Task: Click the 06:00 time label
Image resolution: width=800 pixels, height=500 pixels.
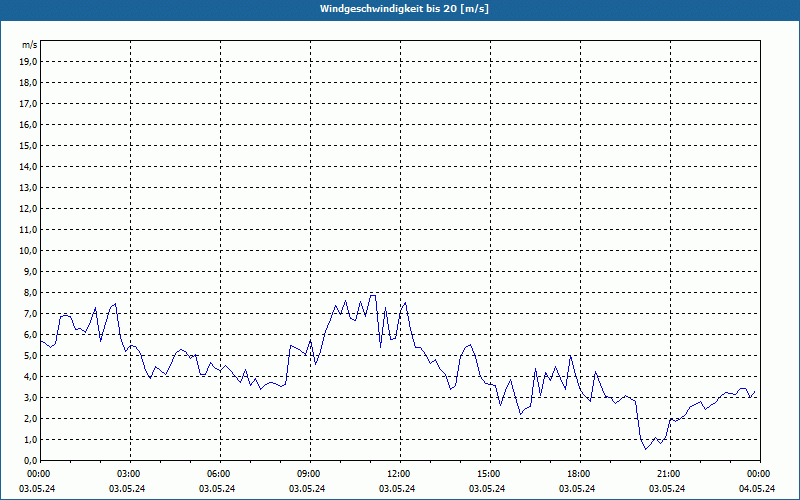Action: pos(220,474)
